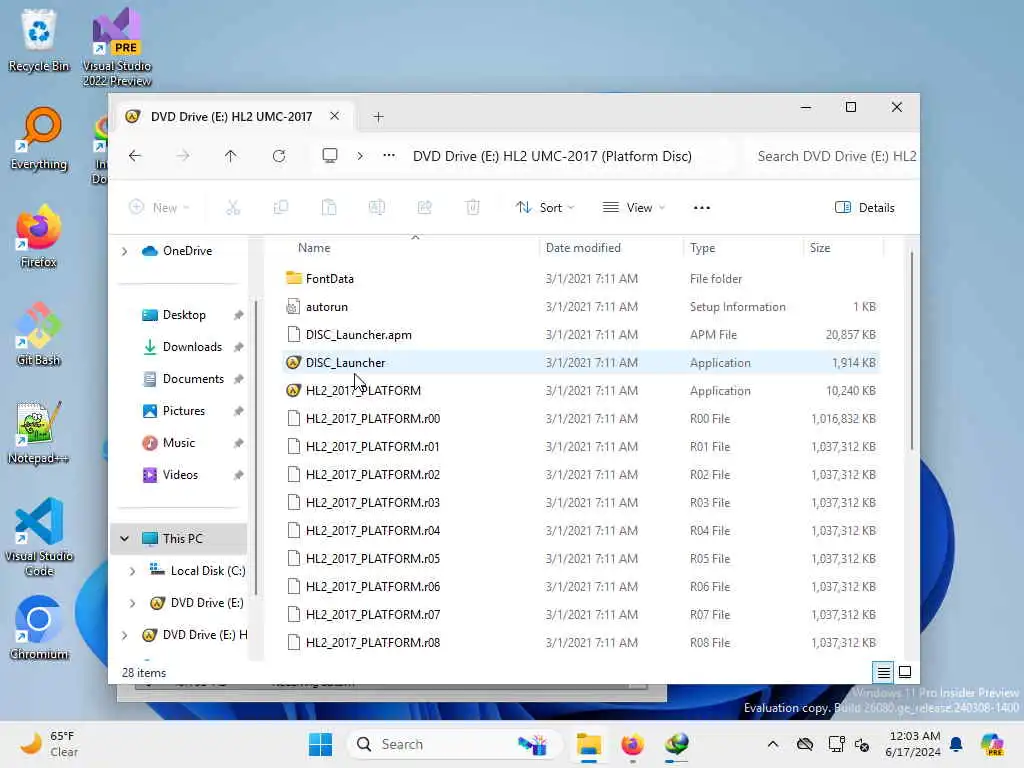Select the HL2_2017_PLATFORM.r03 file

coord(581,503)
